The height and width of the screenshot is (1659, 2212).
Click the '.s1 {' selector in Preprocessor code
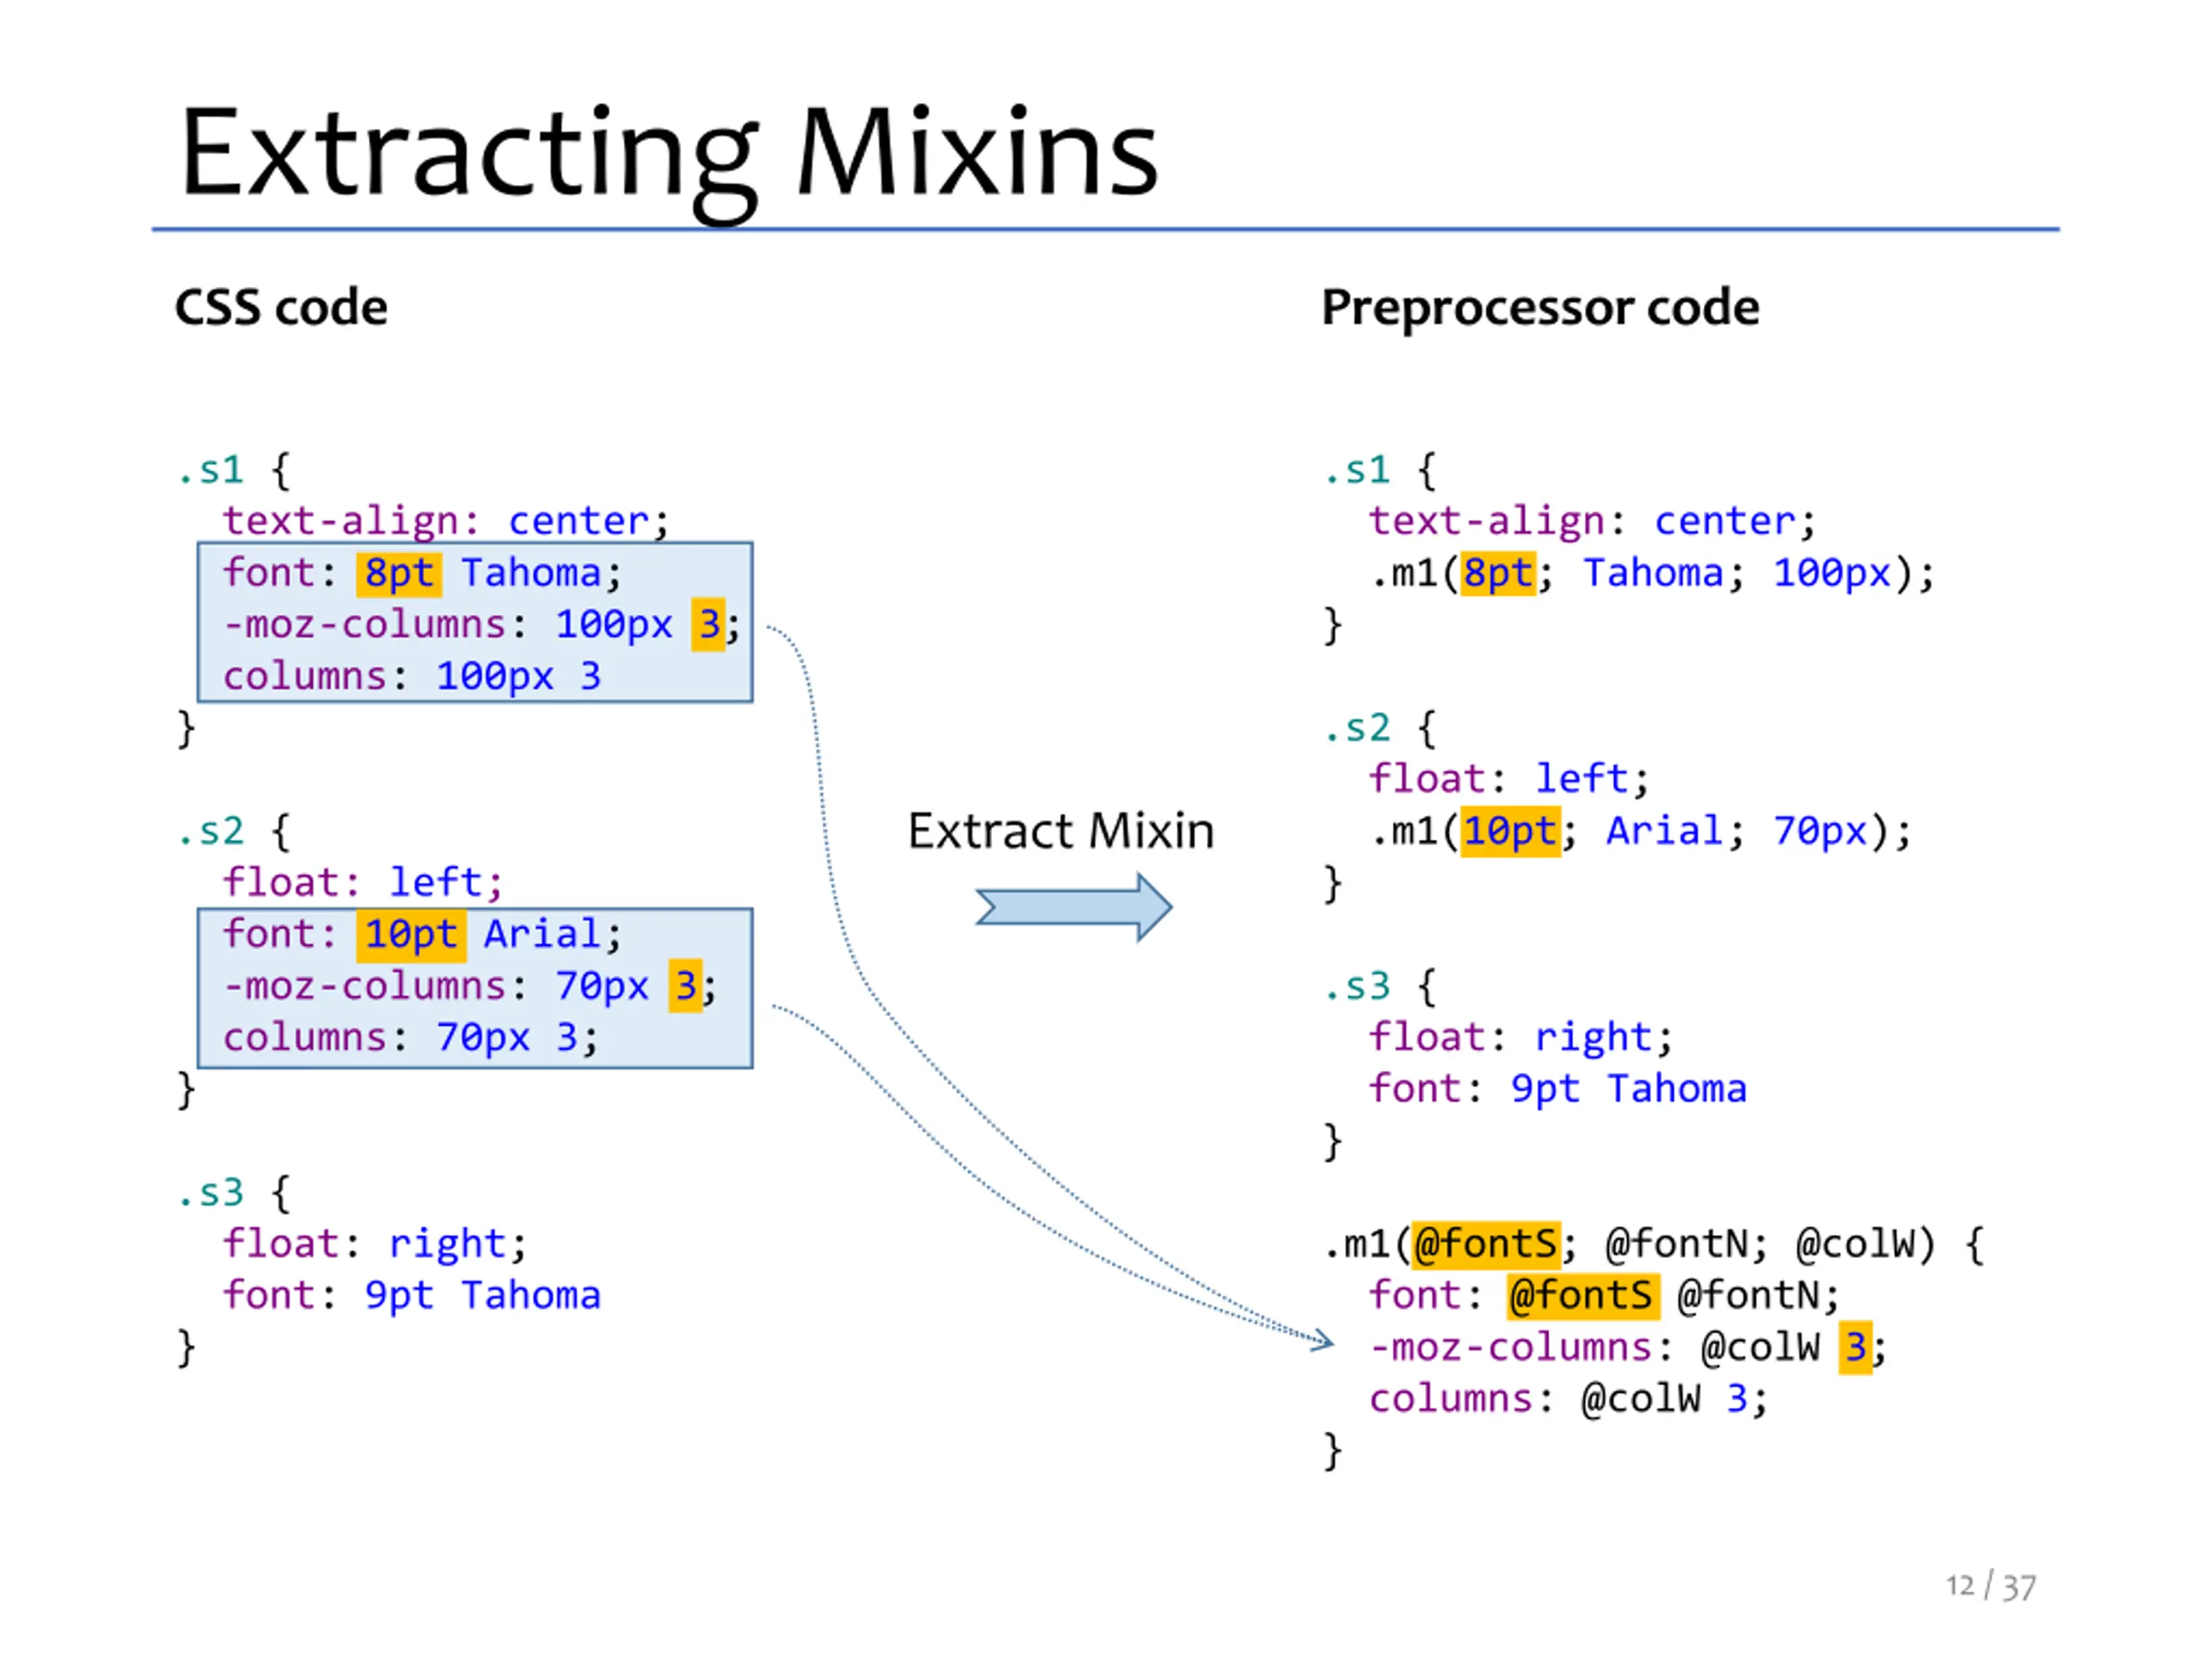pos(1381,470)
